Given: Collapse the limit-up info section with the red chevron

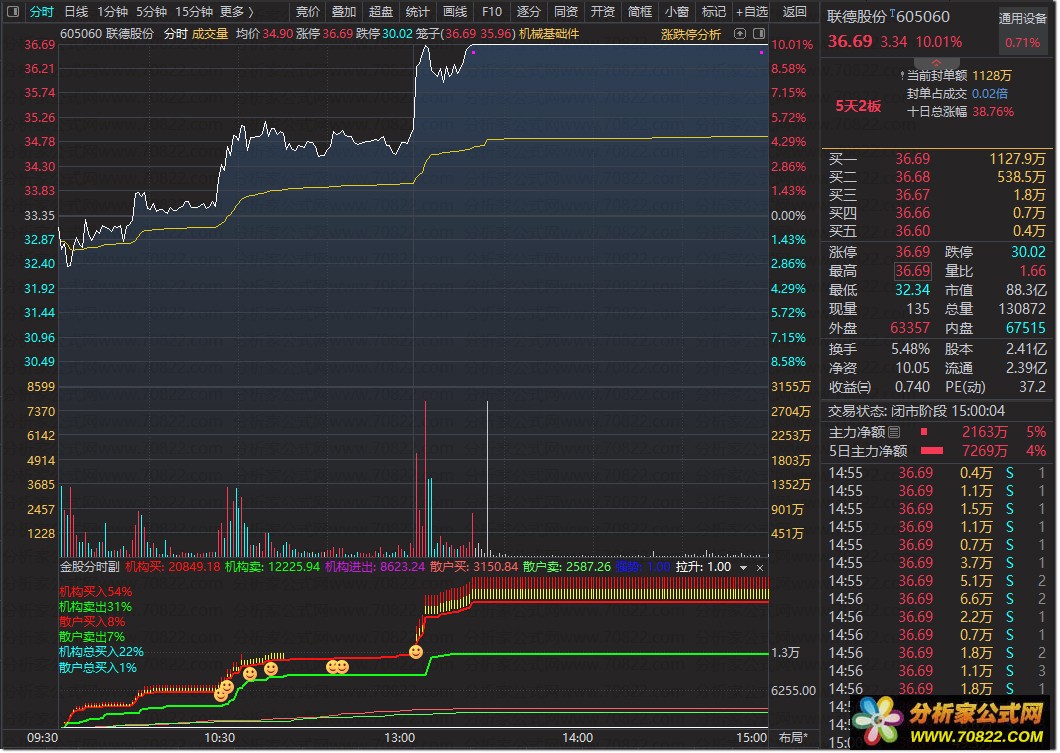Looking at the screenshot, I should tap(936, 63).
